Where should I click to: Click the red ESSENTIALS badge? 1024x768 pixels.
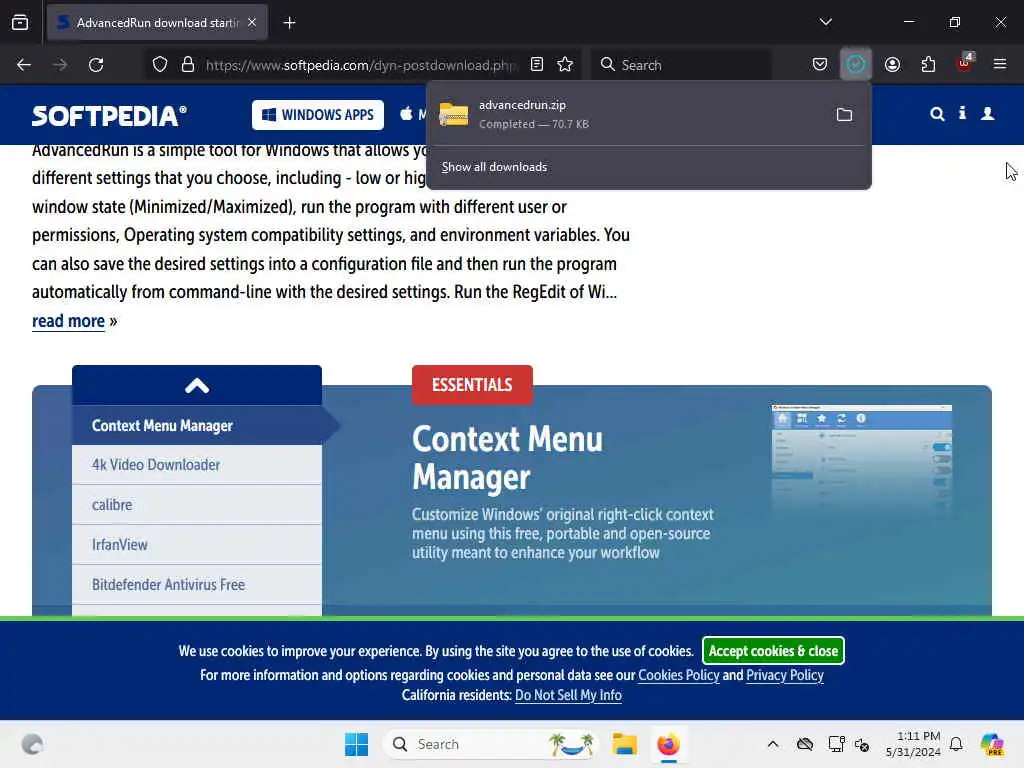tap(472, 385)
